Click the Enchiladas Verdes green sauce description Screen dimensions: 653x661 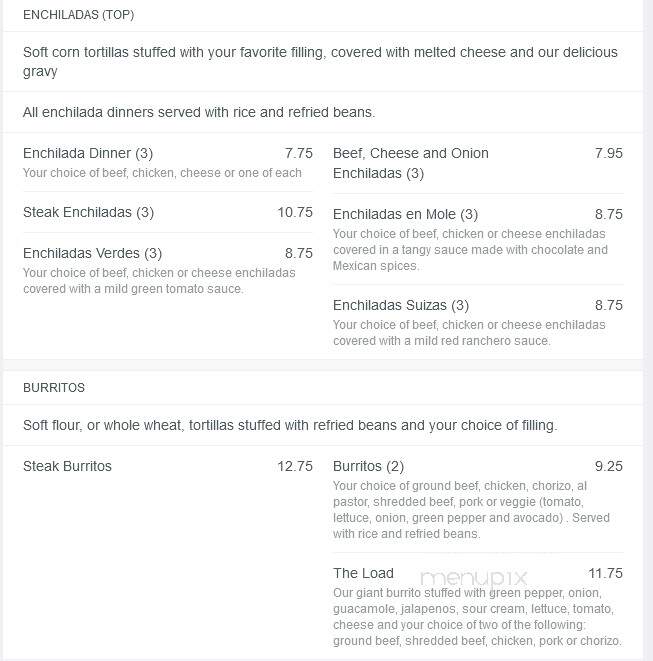pyautogui.click(x=159, y=281)
